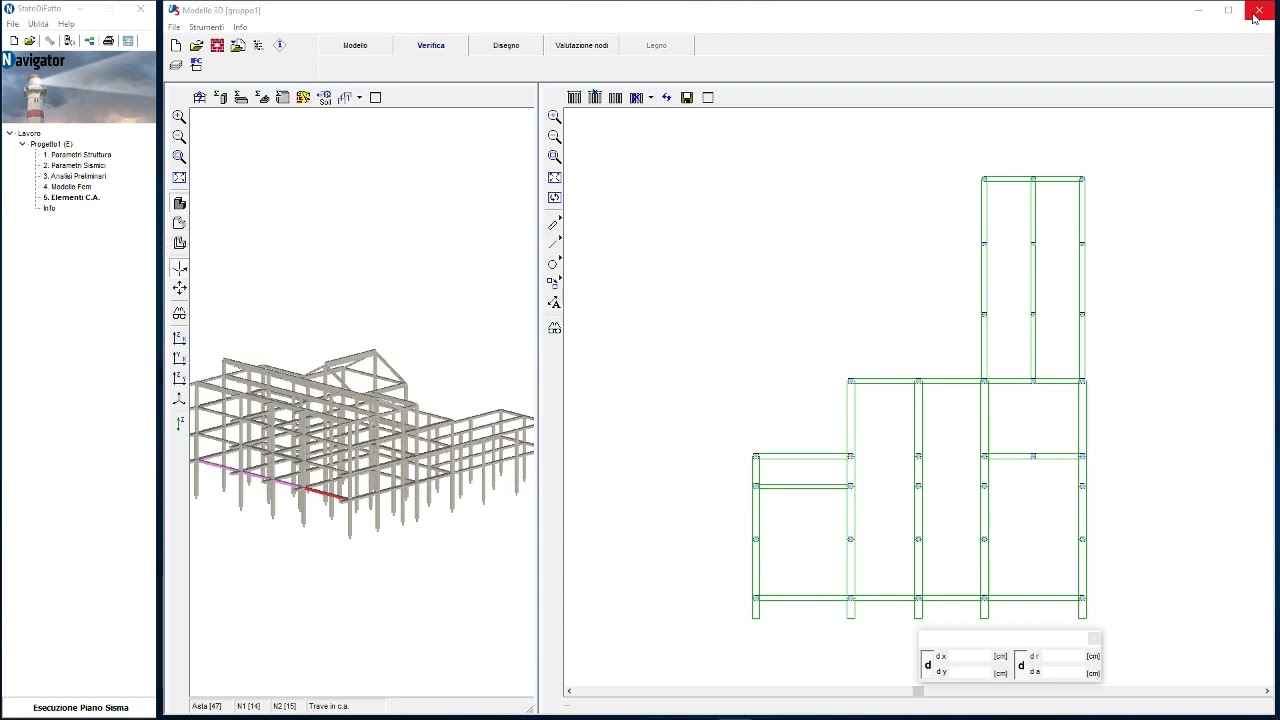
Task: Open the Strumenti menu
Action: (x=207, y=27)
